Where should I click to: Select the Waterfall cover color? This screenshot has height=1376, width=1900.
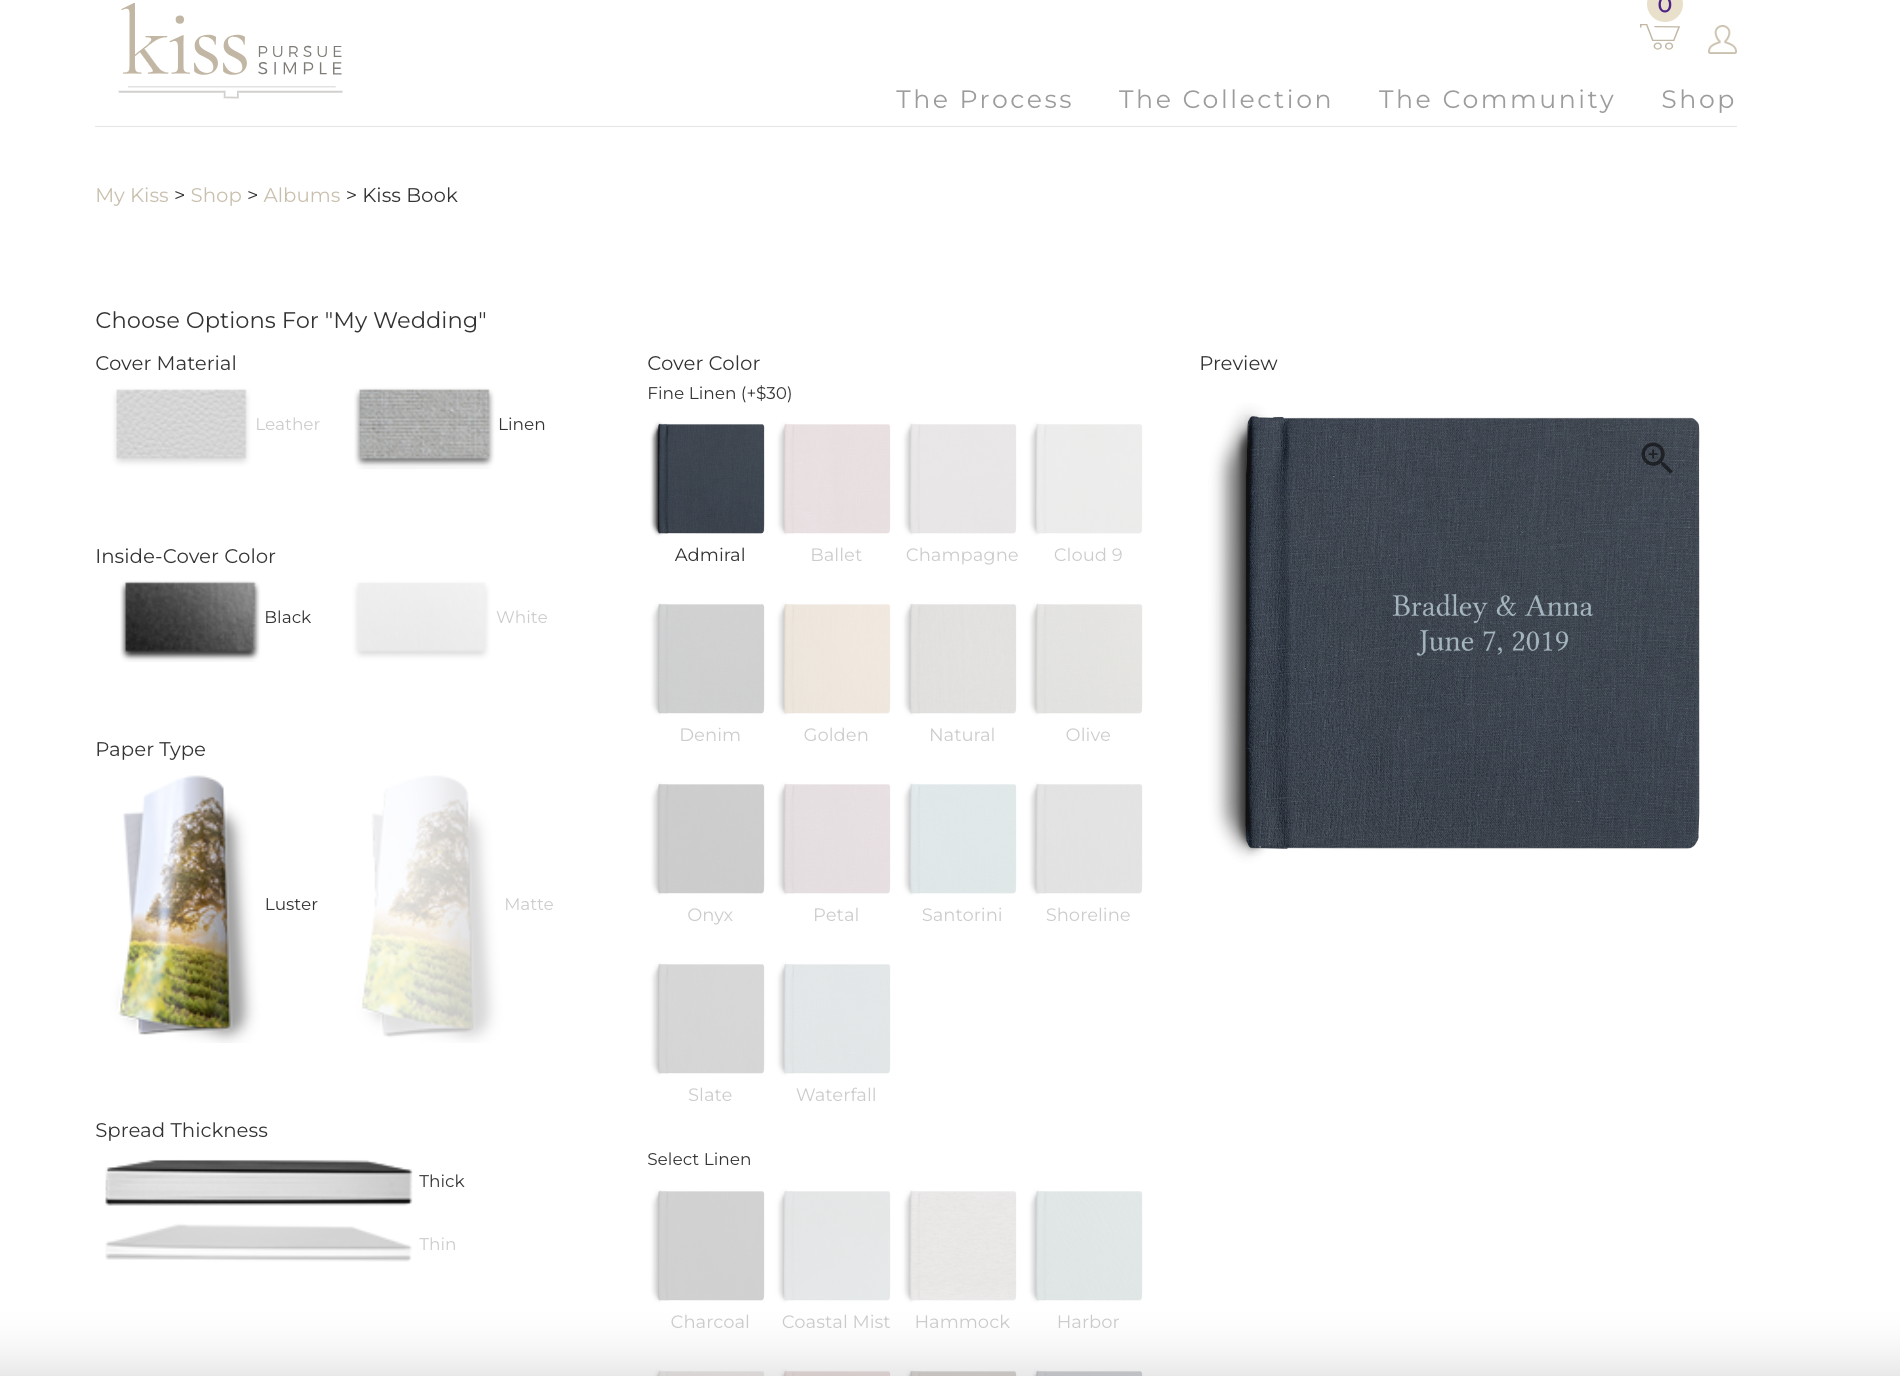point(835,1019)
